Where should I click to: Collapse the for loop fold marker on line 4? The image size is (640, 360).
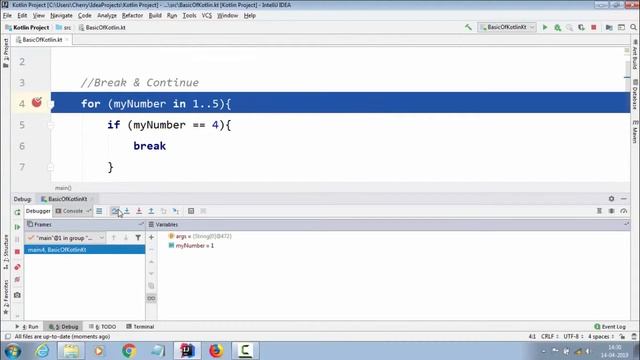tap(51, 104)
